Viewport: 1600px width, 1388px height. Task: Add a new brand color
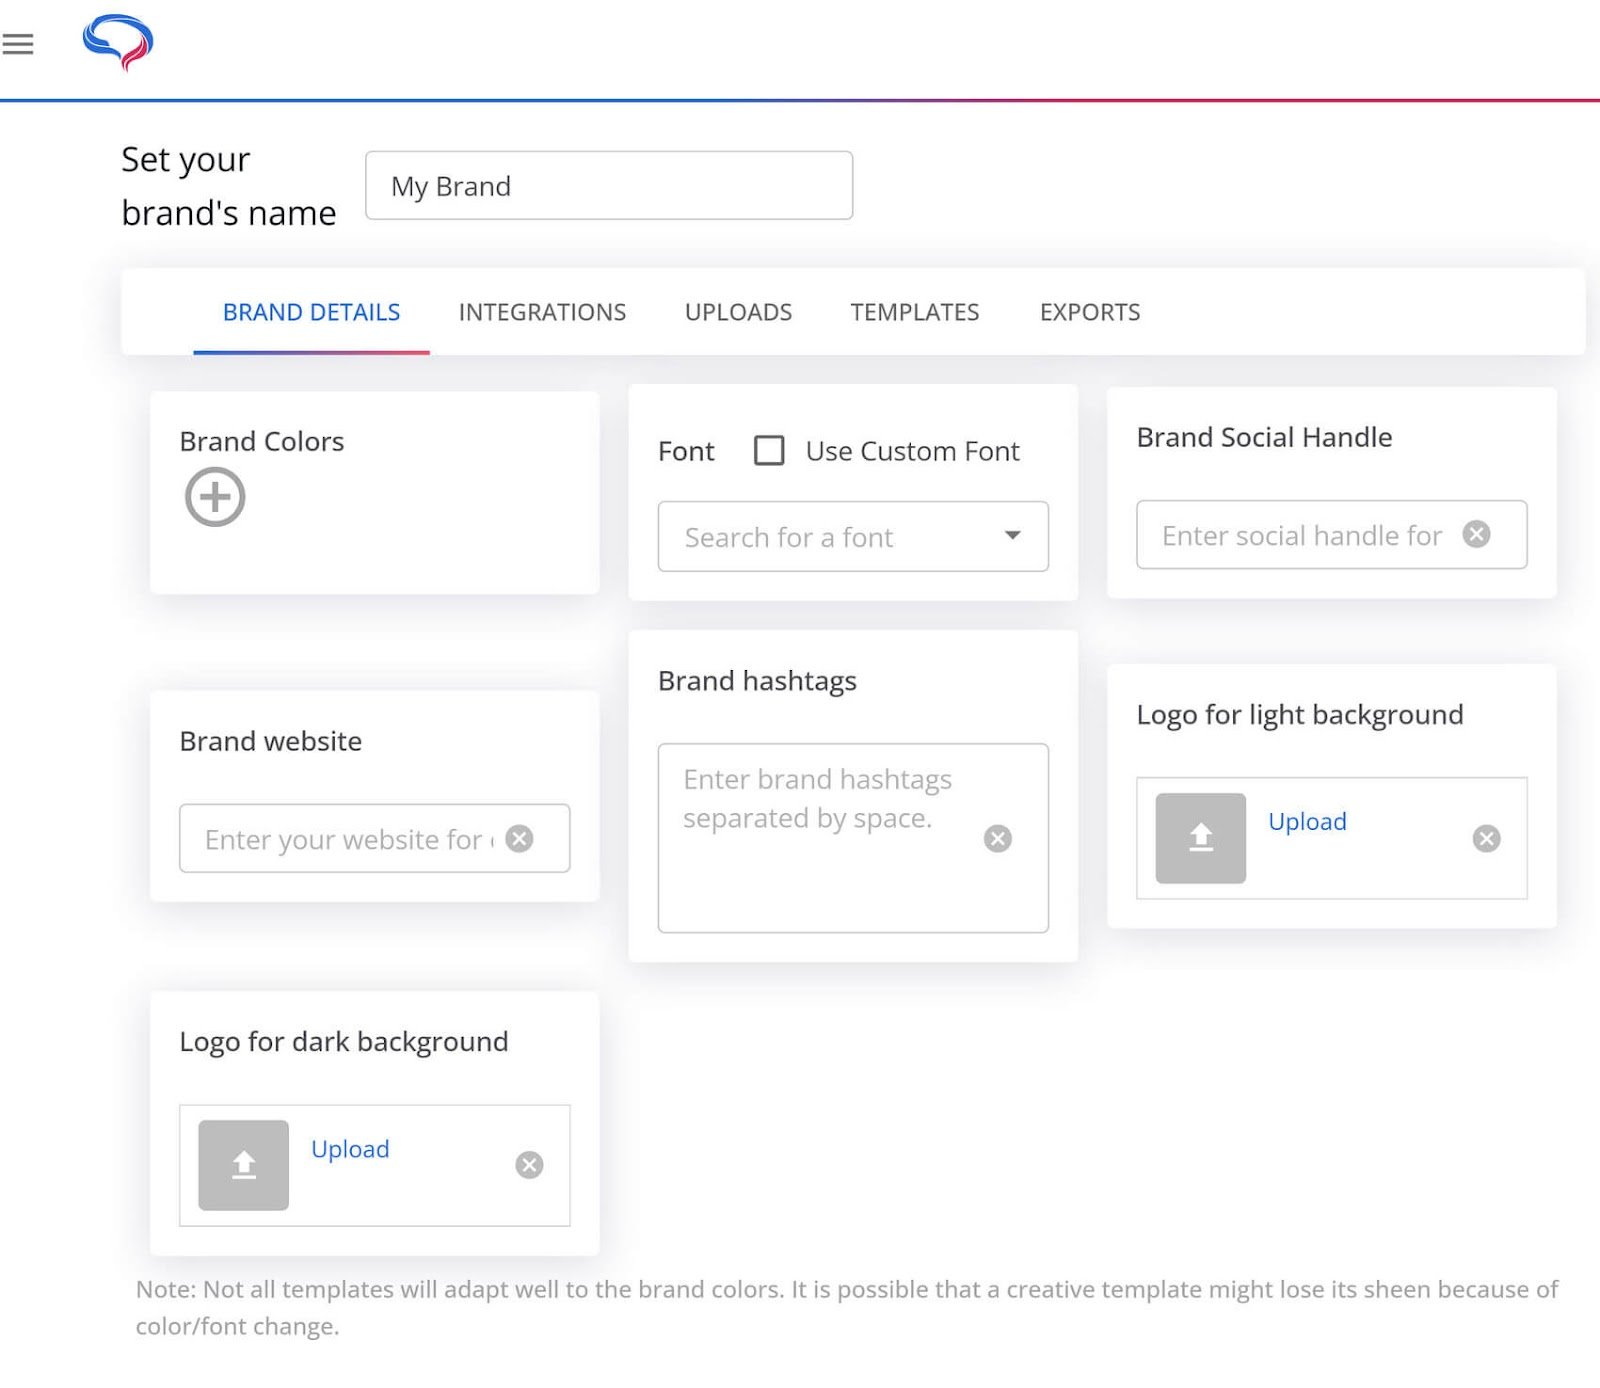tap(215, 496)
